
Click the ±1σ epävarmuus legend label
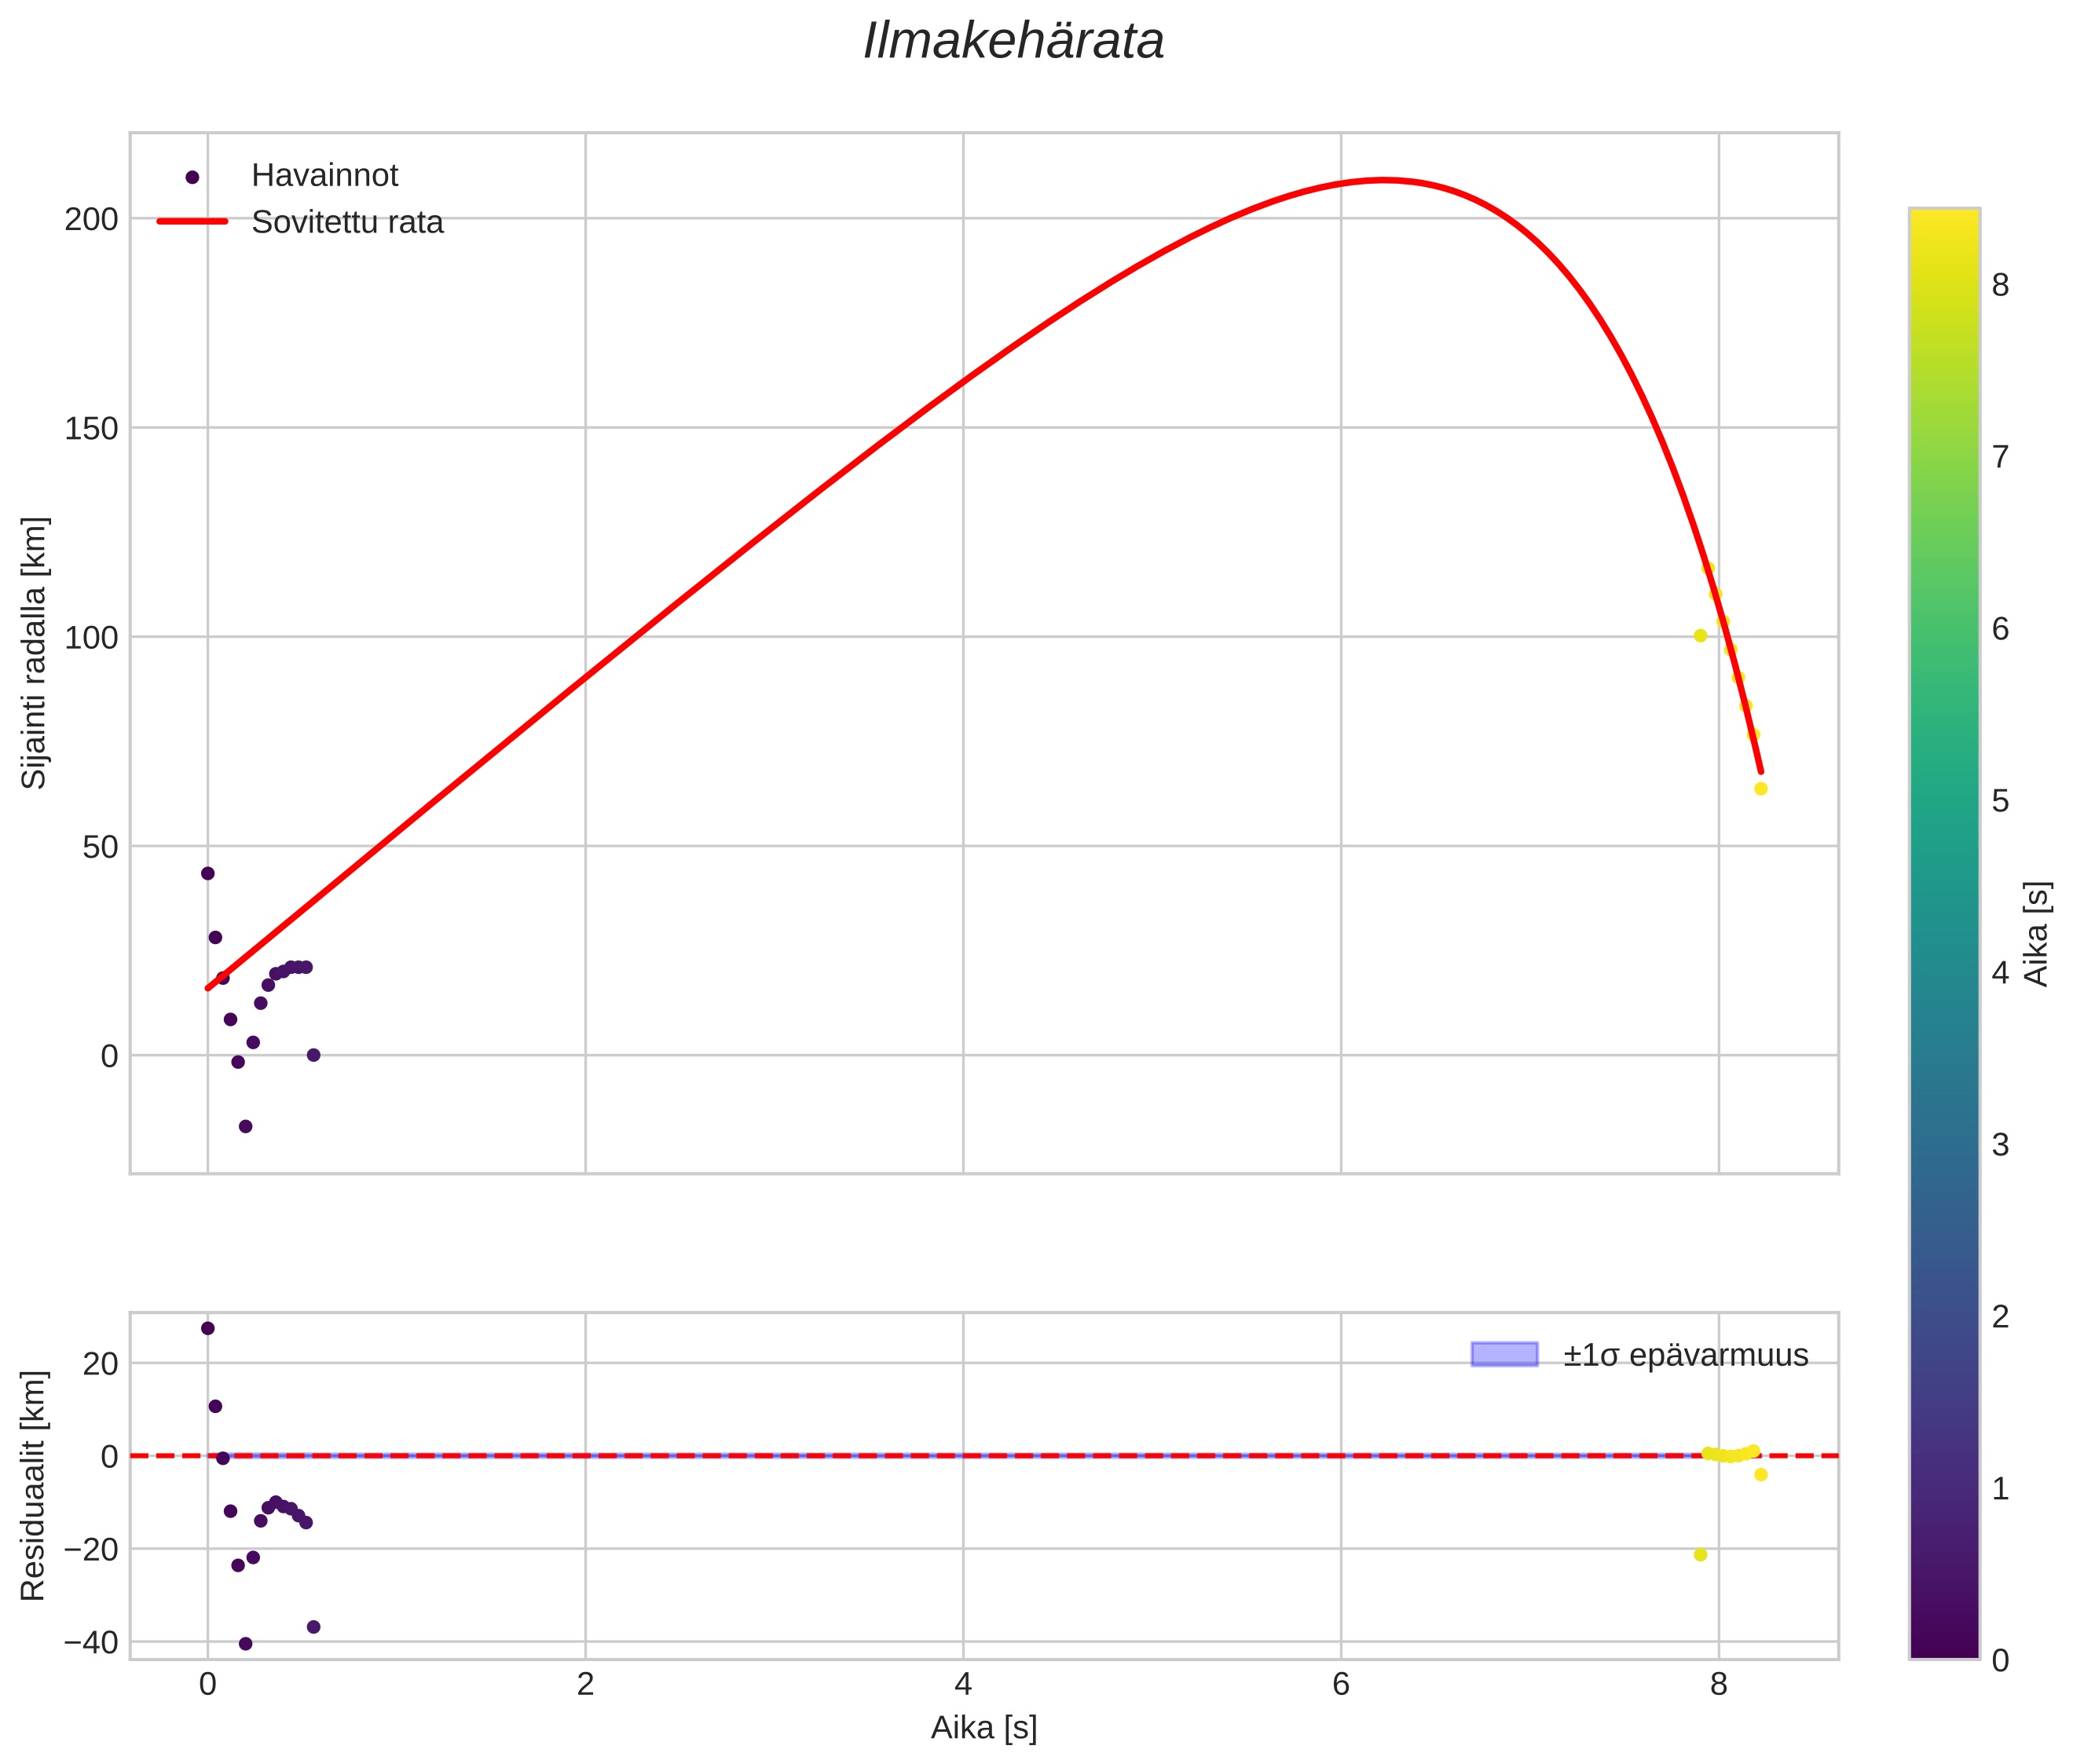point(1685,1355)
